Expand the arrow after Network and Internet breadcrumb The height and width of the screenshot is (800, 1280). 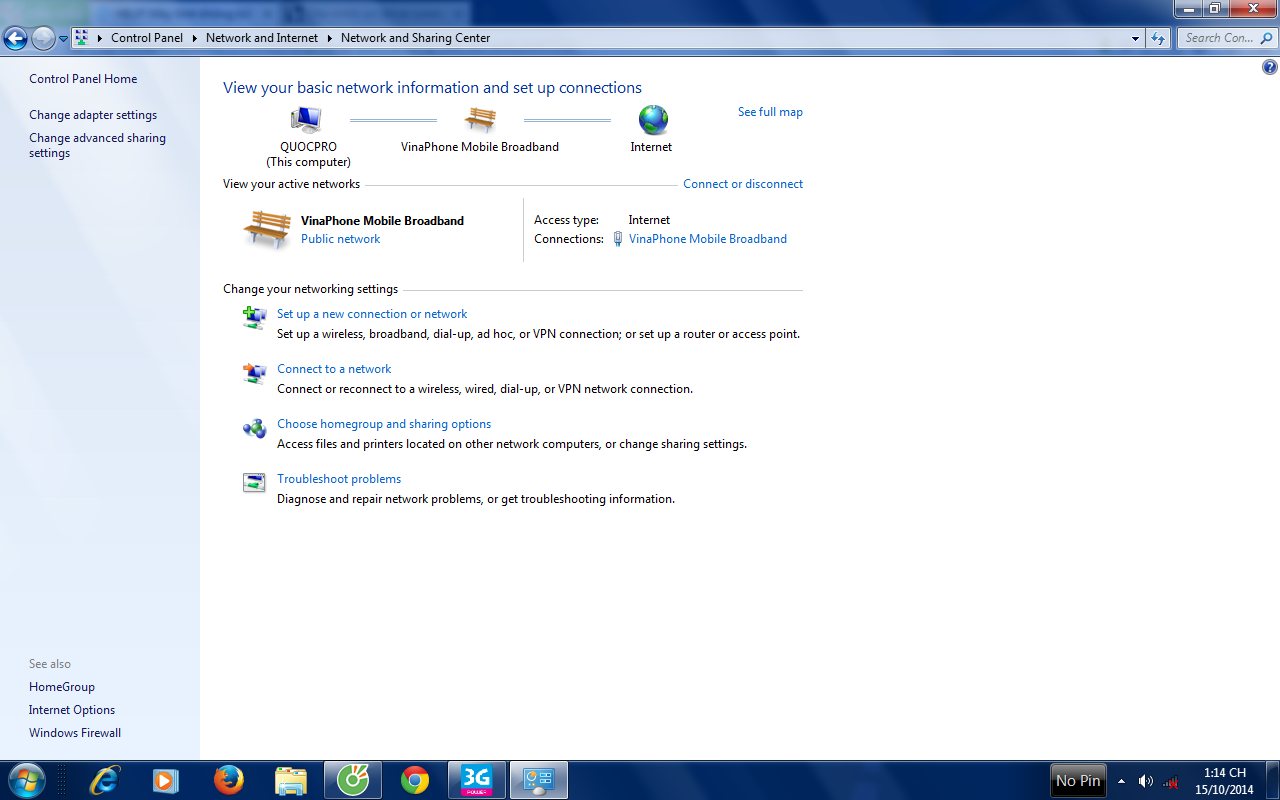(x=329, y=38)
